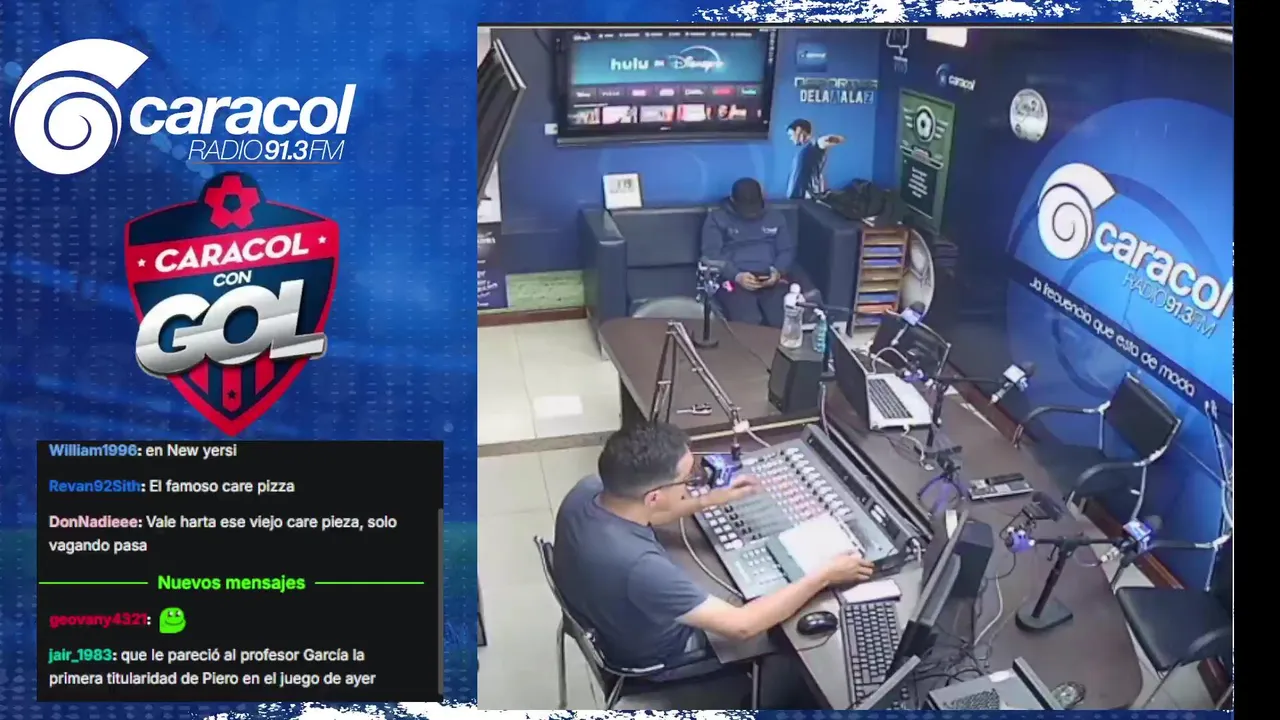Click the Caracol con Gol shield badge

point(232,302)
